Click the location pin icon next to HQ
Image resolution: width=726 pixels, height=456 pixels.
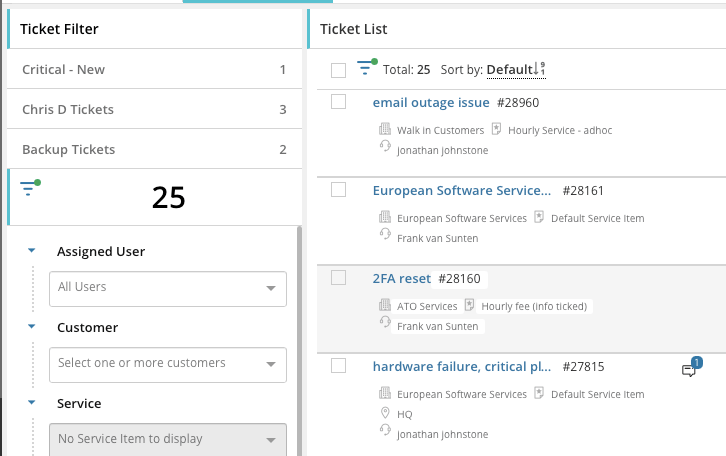tap(384, 413)
